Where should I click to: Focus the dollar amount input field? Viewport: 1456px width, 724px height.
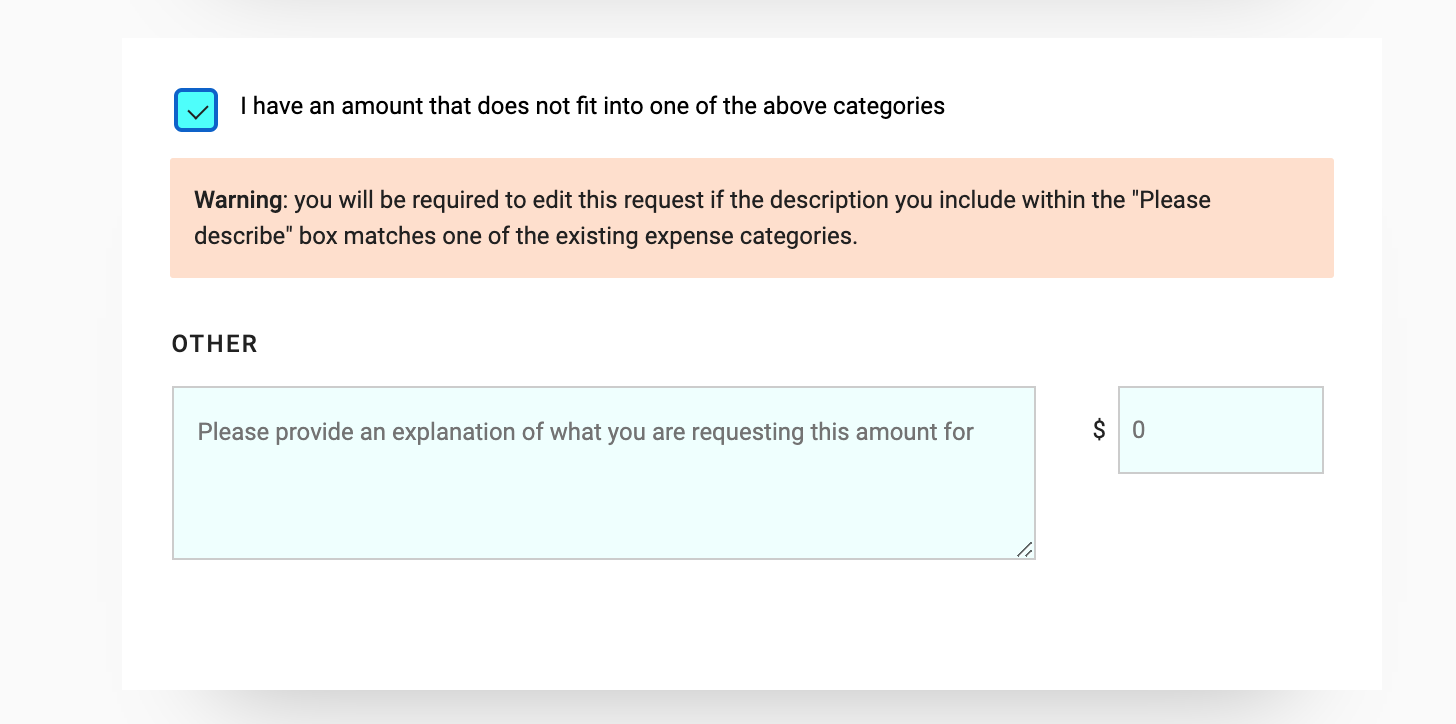pyautogui.click(x=1221, y=430)
